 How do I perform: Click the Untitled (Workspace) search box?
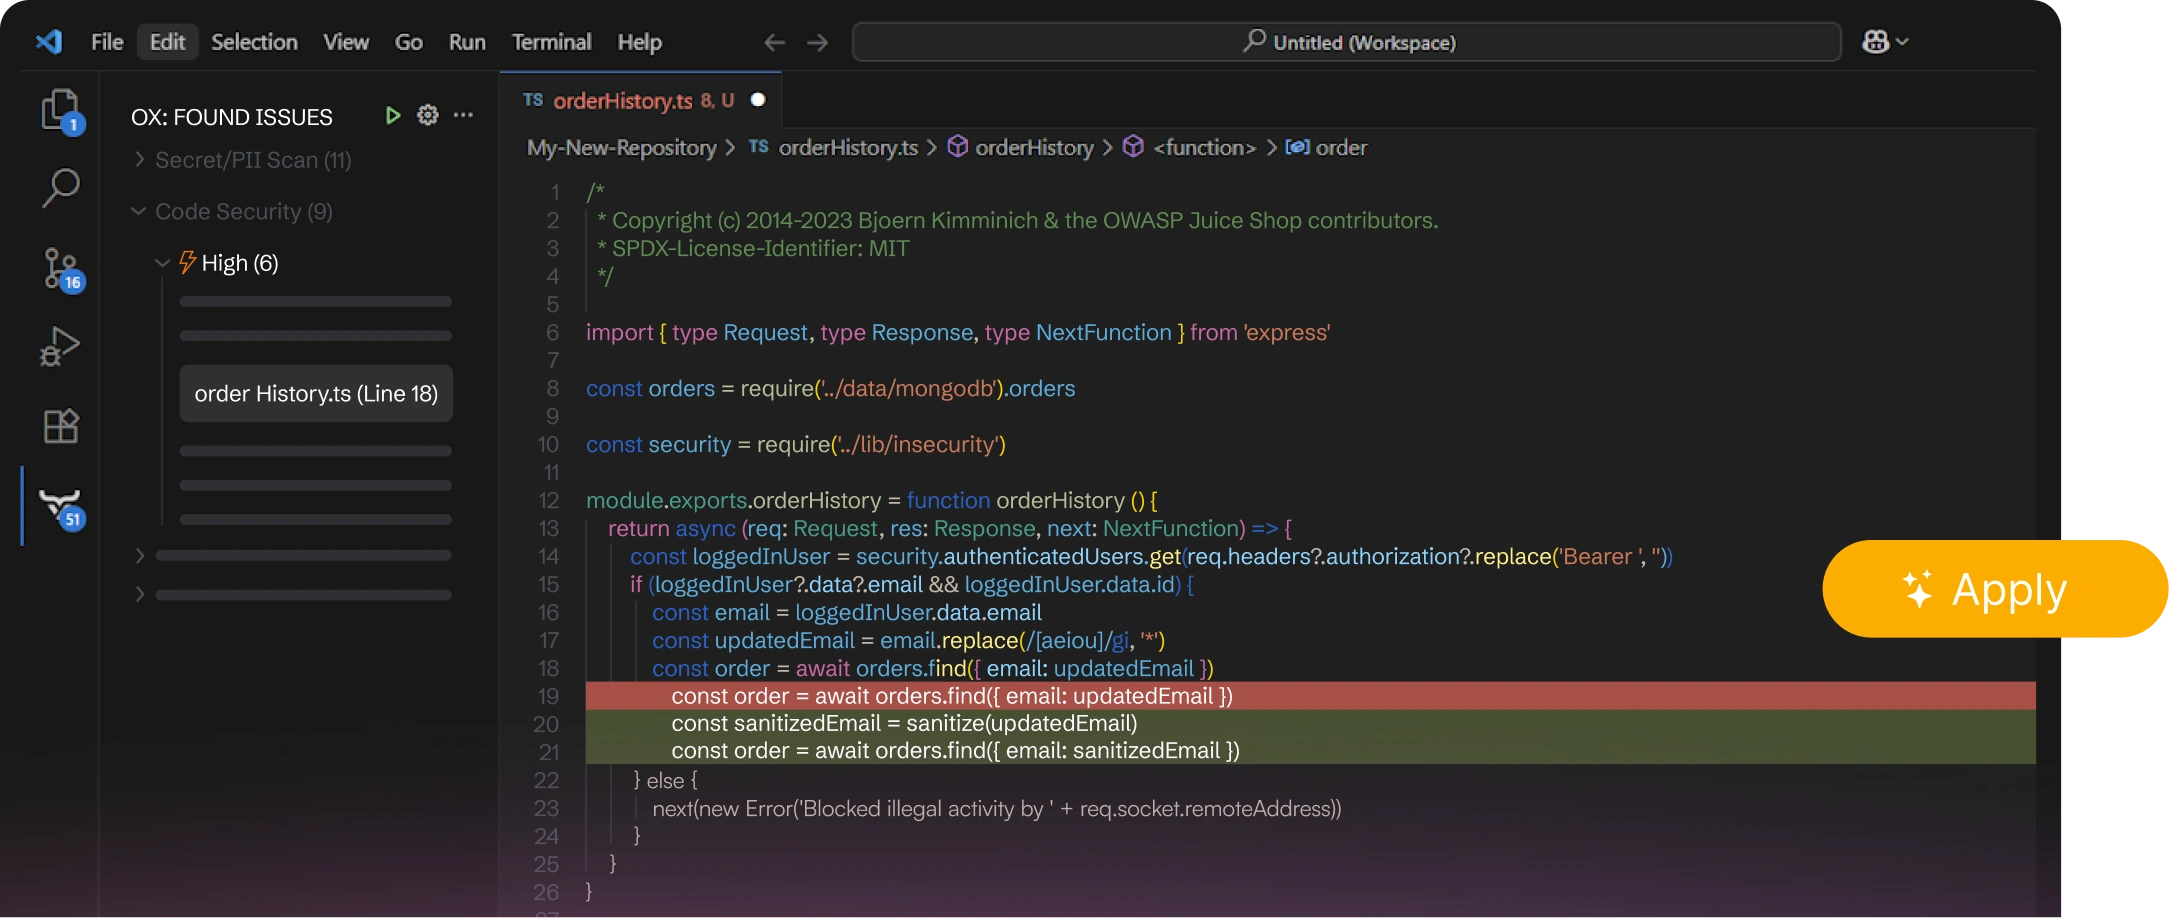1346,42
